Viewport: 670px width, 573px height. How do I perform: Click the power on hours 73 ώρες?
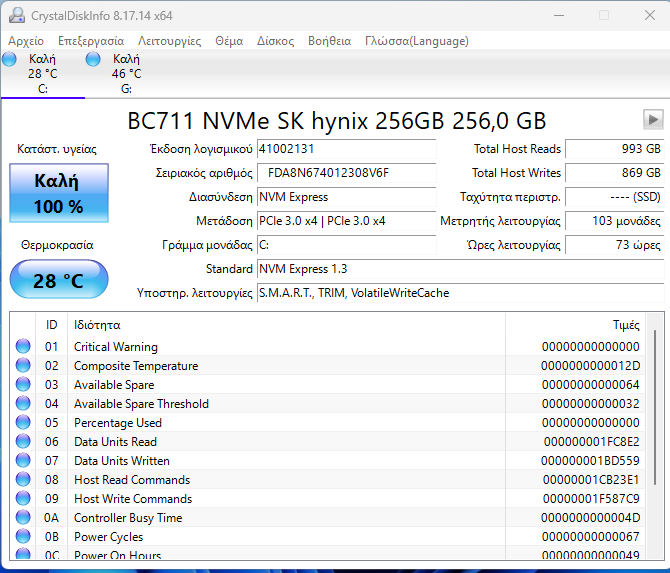pyautogui.click(x=615, y=245)
